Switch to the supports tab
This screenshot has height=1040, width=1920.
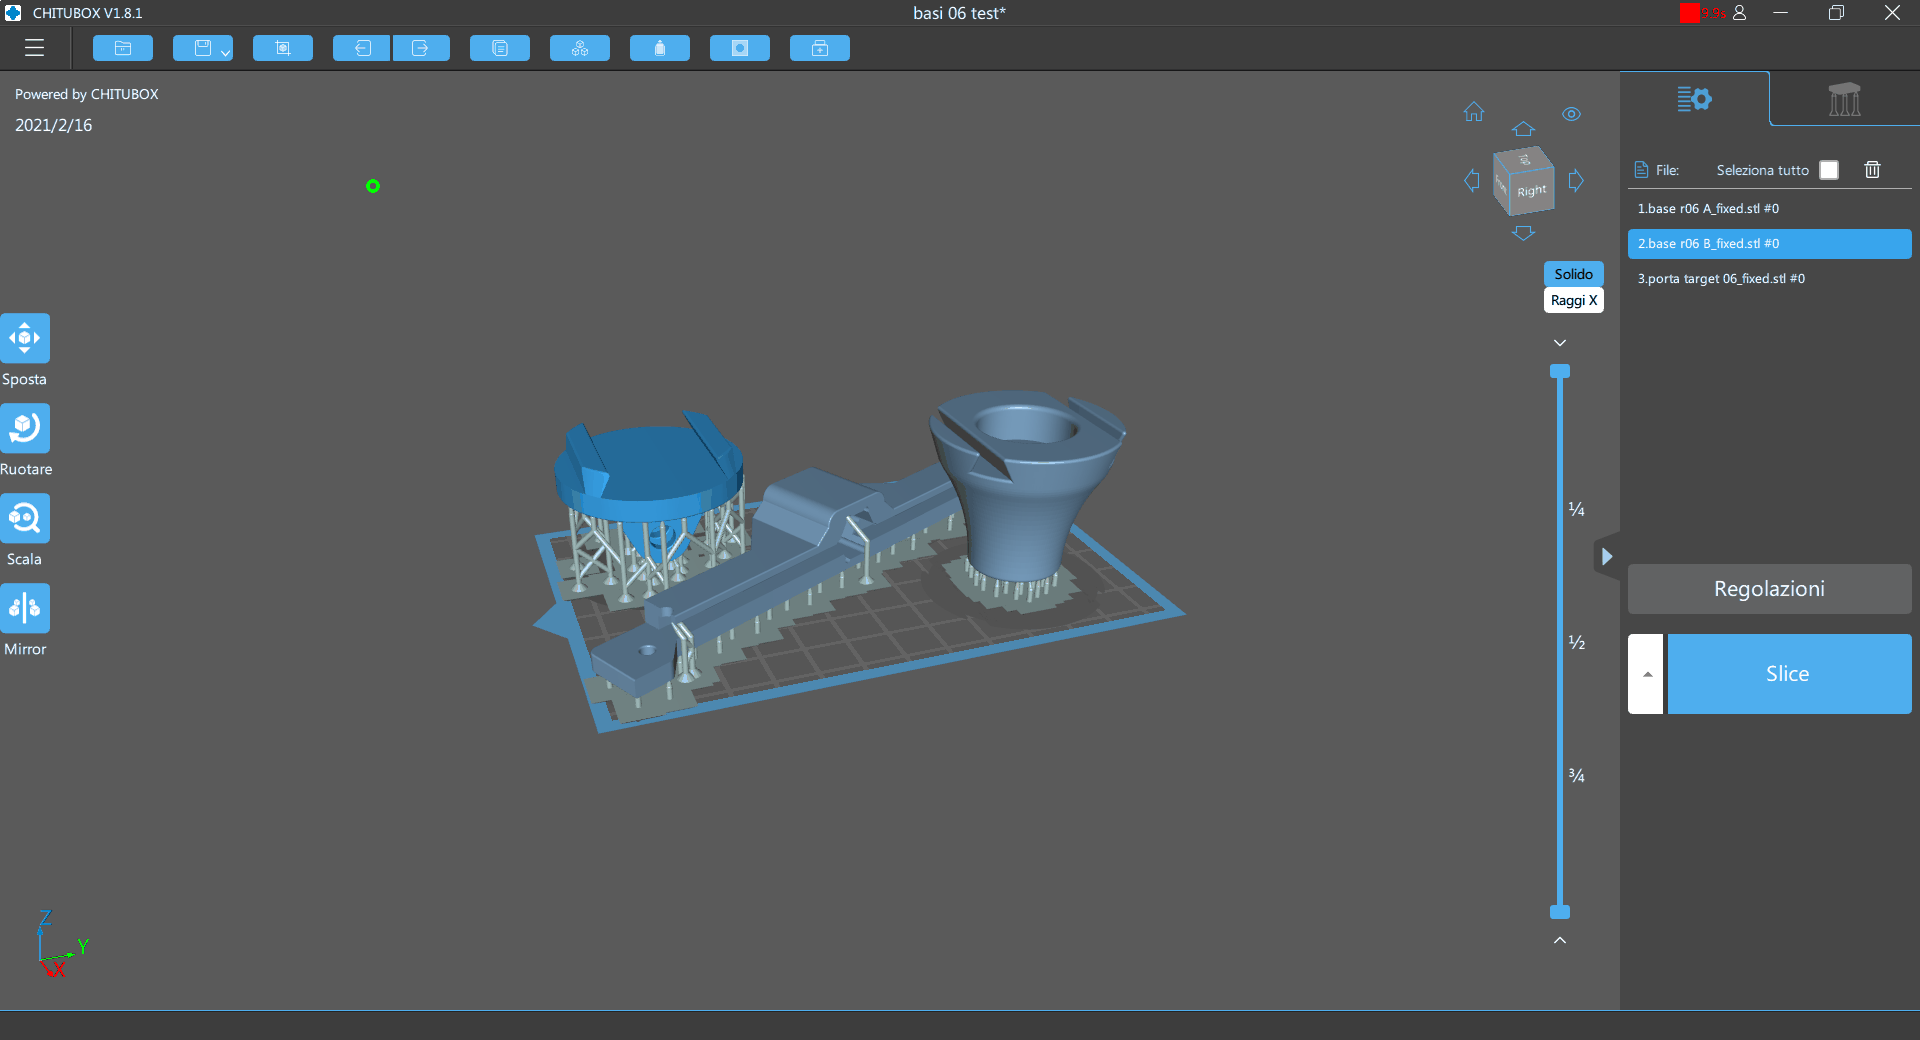point(1844,99)
